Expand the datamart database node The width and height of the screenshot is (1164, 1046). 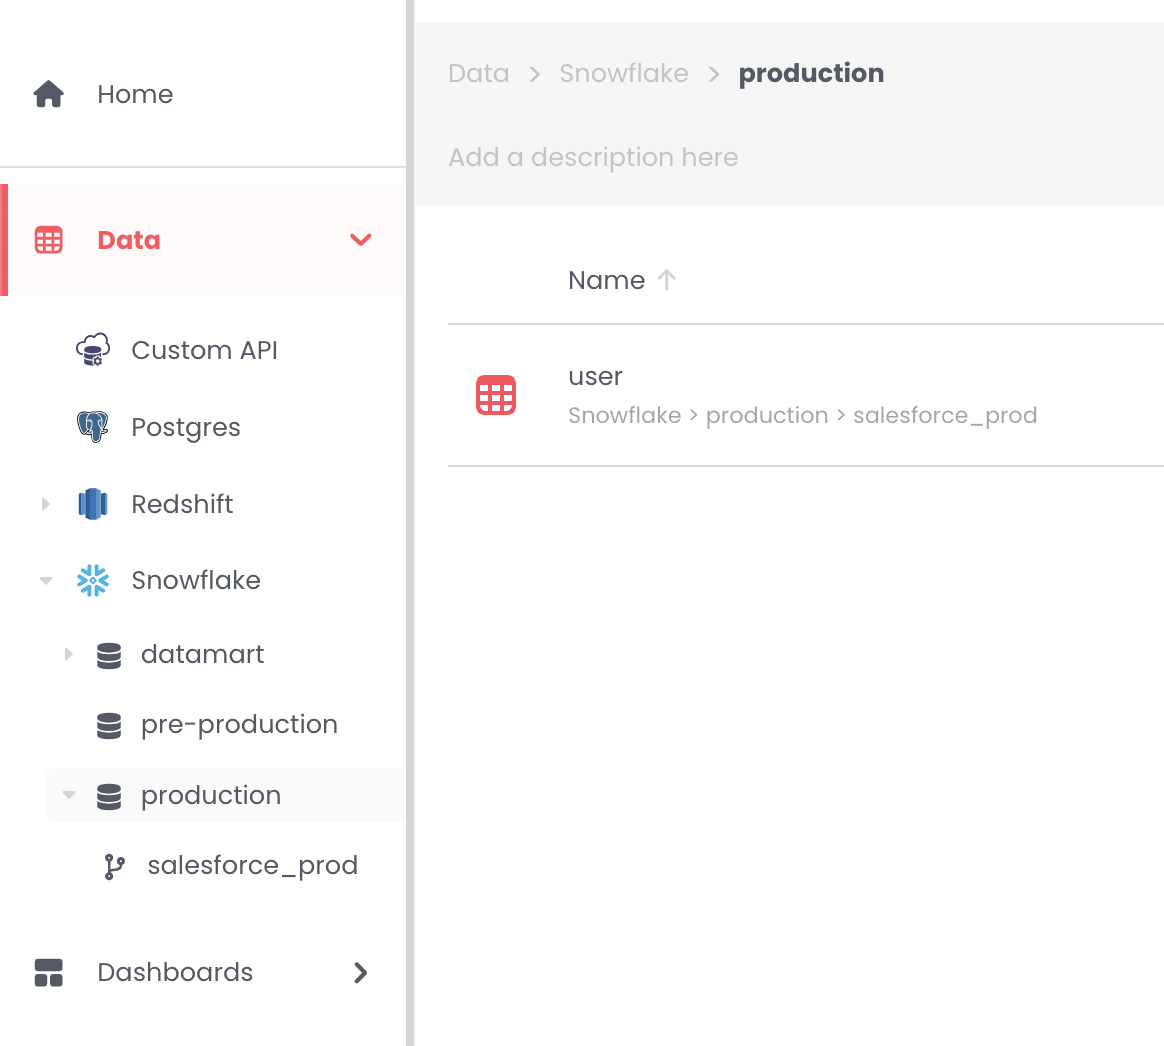68,654
